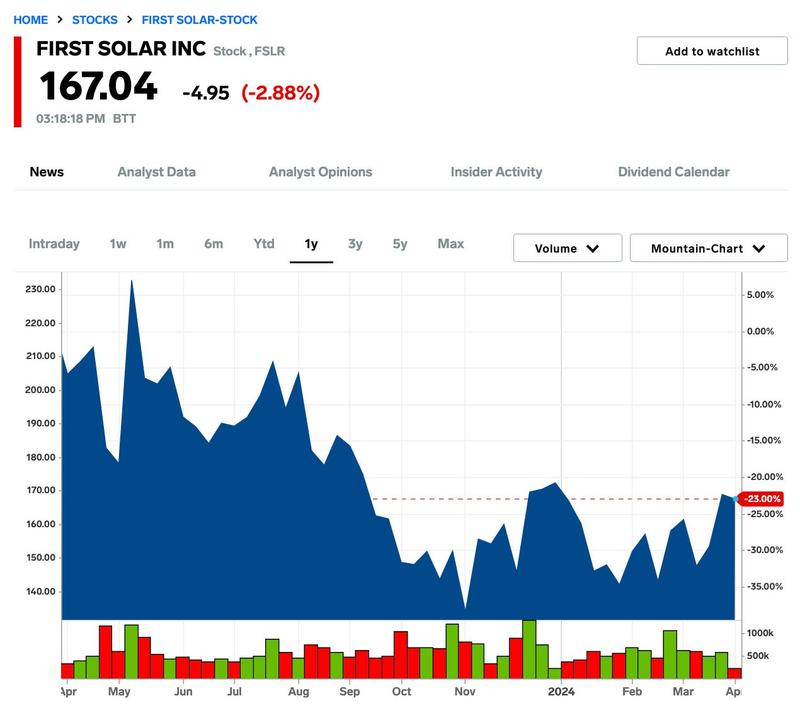Viewport: 800px width, 708px height.
Task: Show the 6m chart range
Action: point(213,244)
